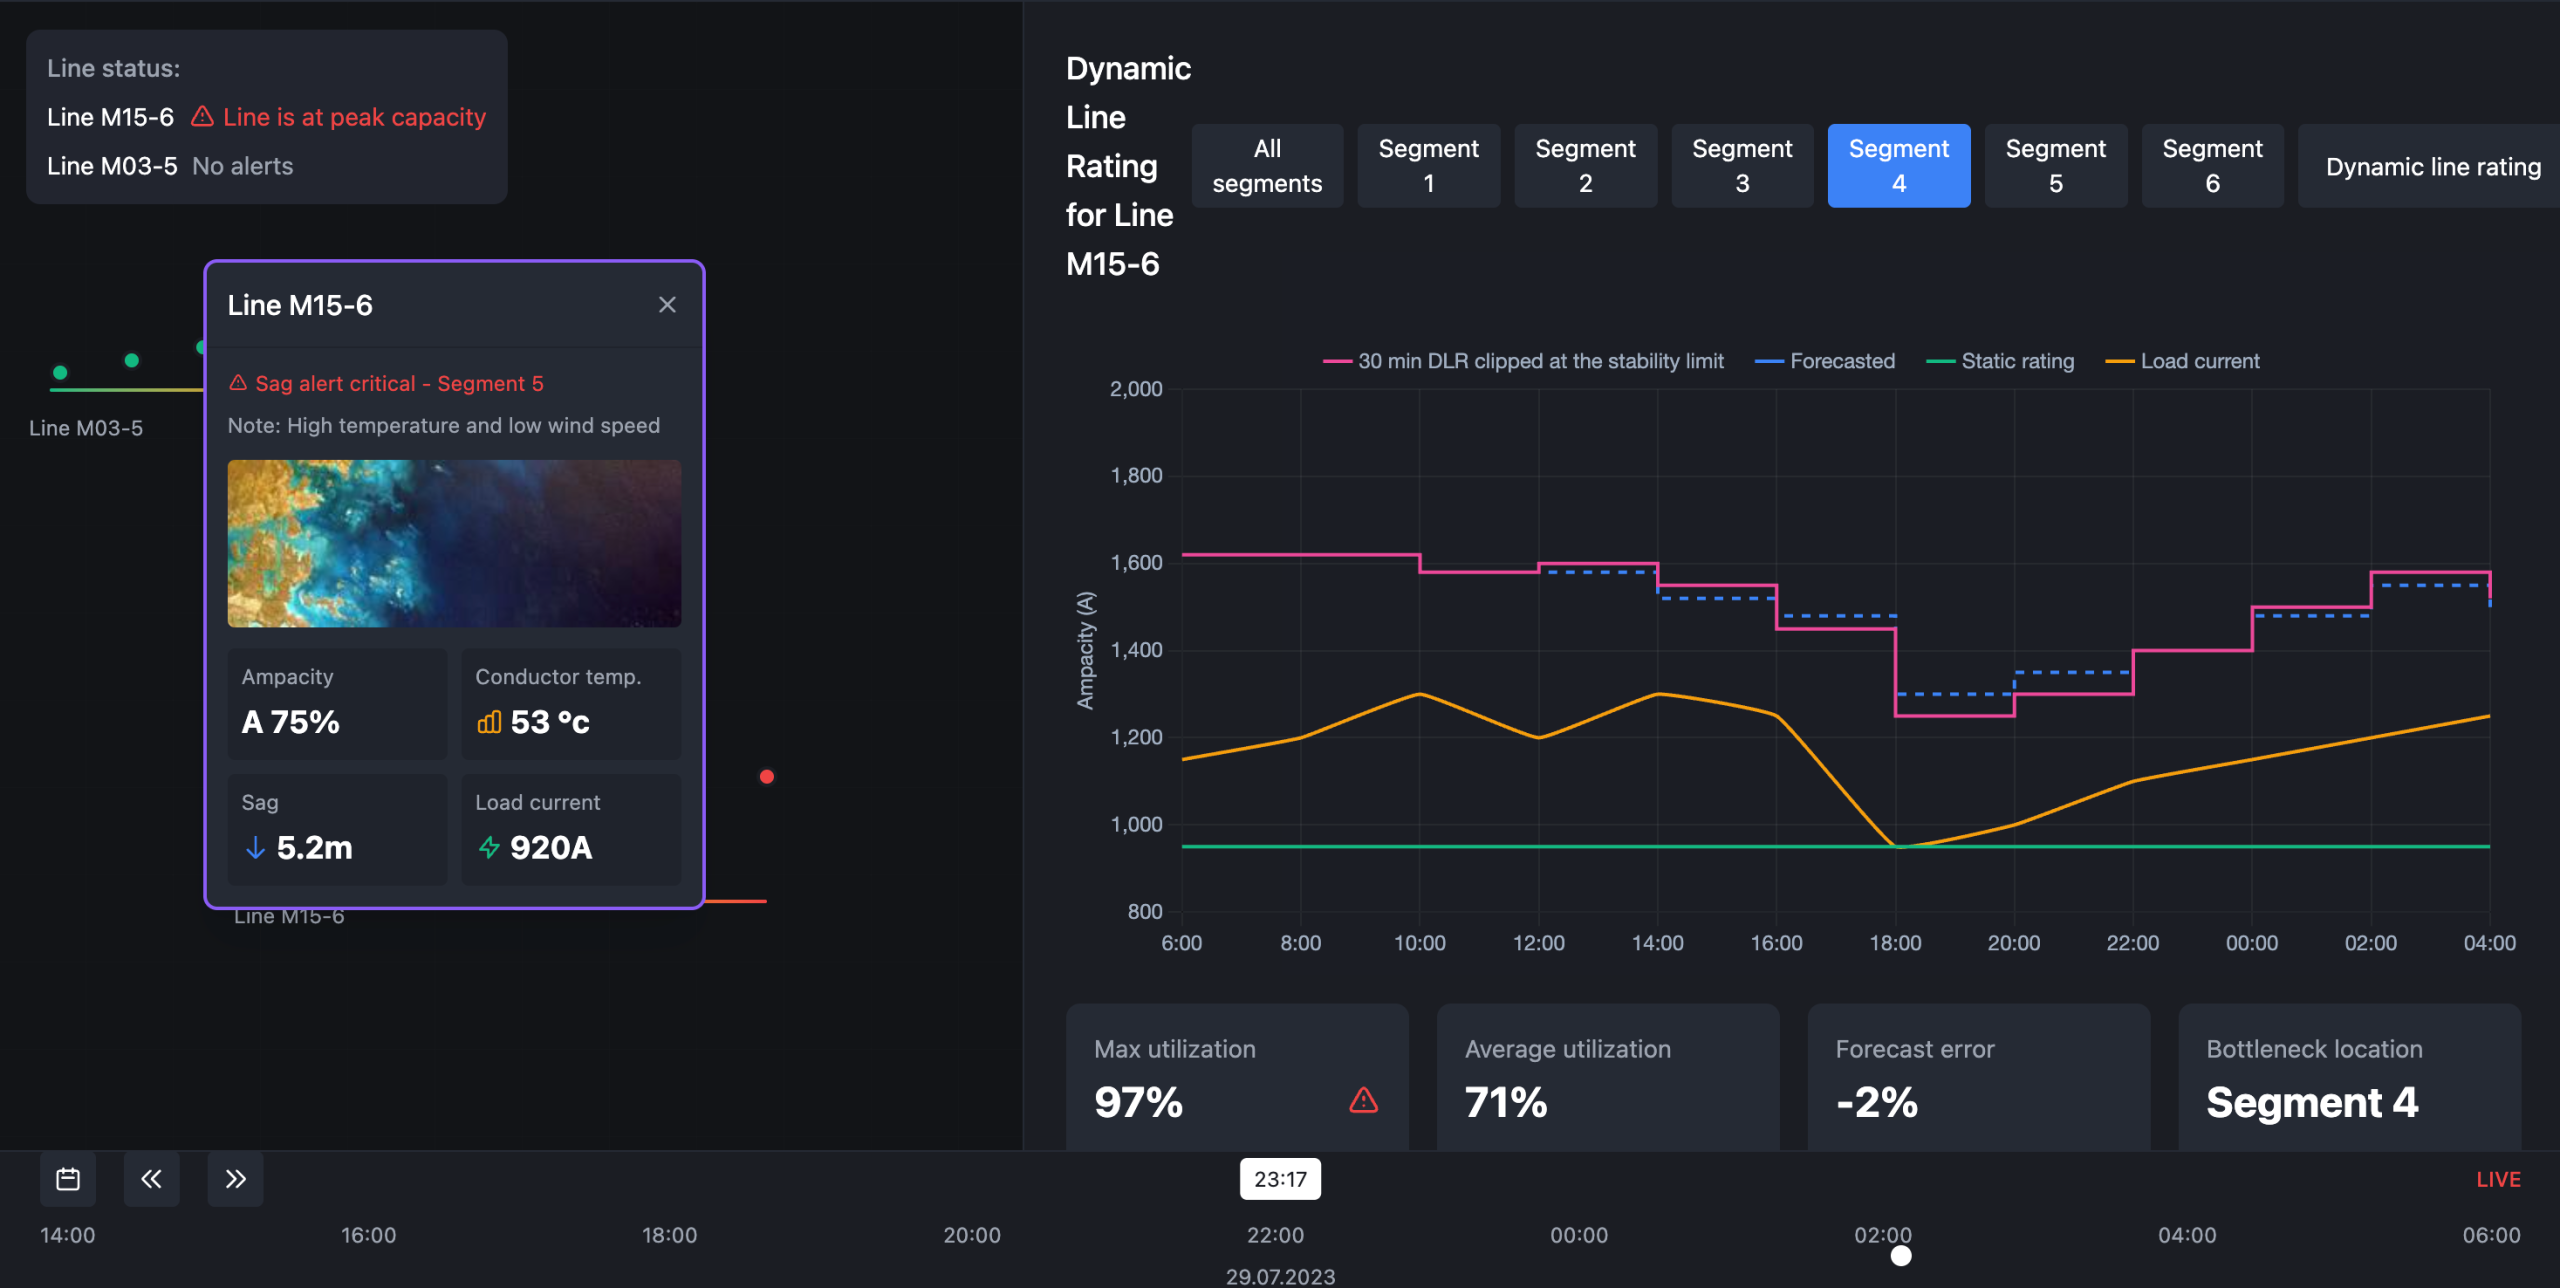
Task: Click the 18:00 timeline label
Action: point(669,1235)
